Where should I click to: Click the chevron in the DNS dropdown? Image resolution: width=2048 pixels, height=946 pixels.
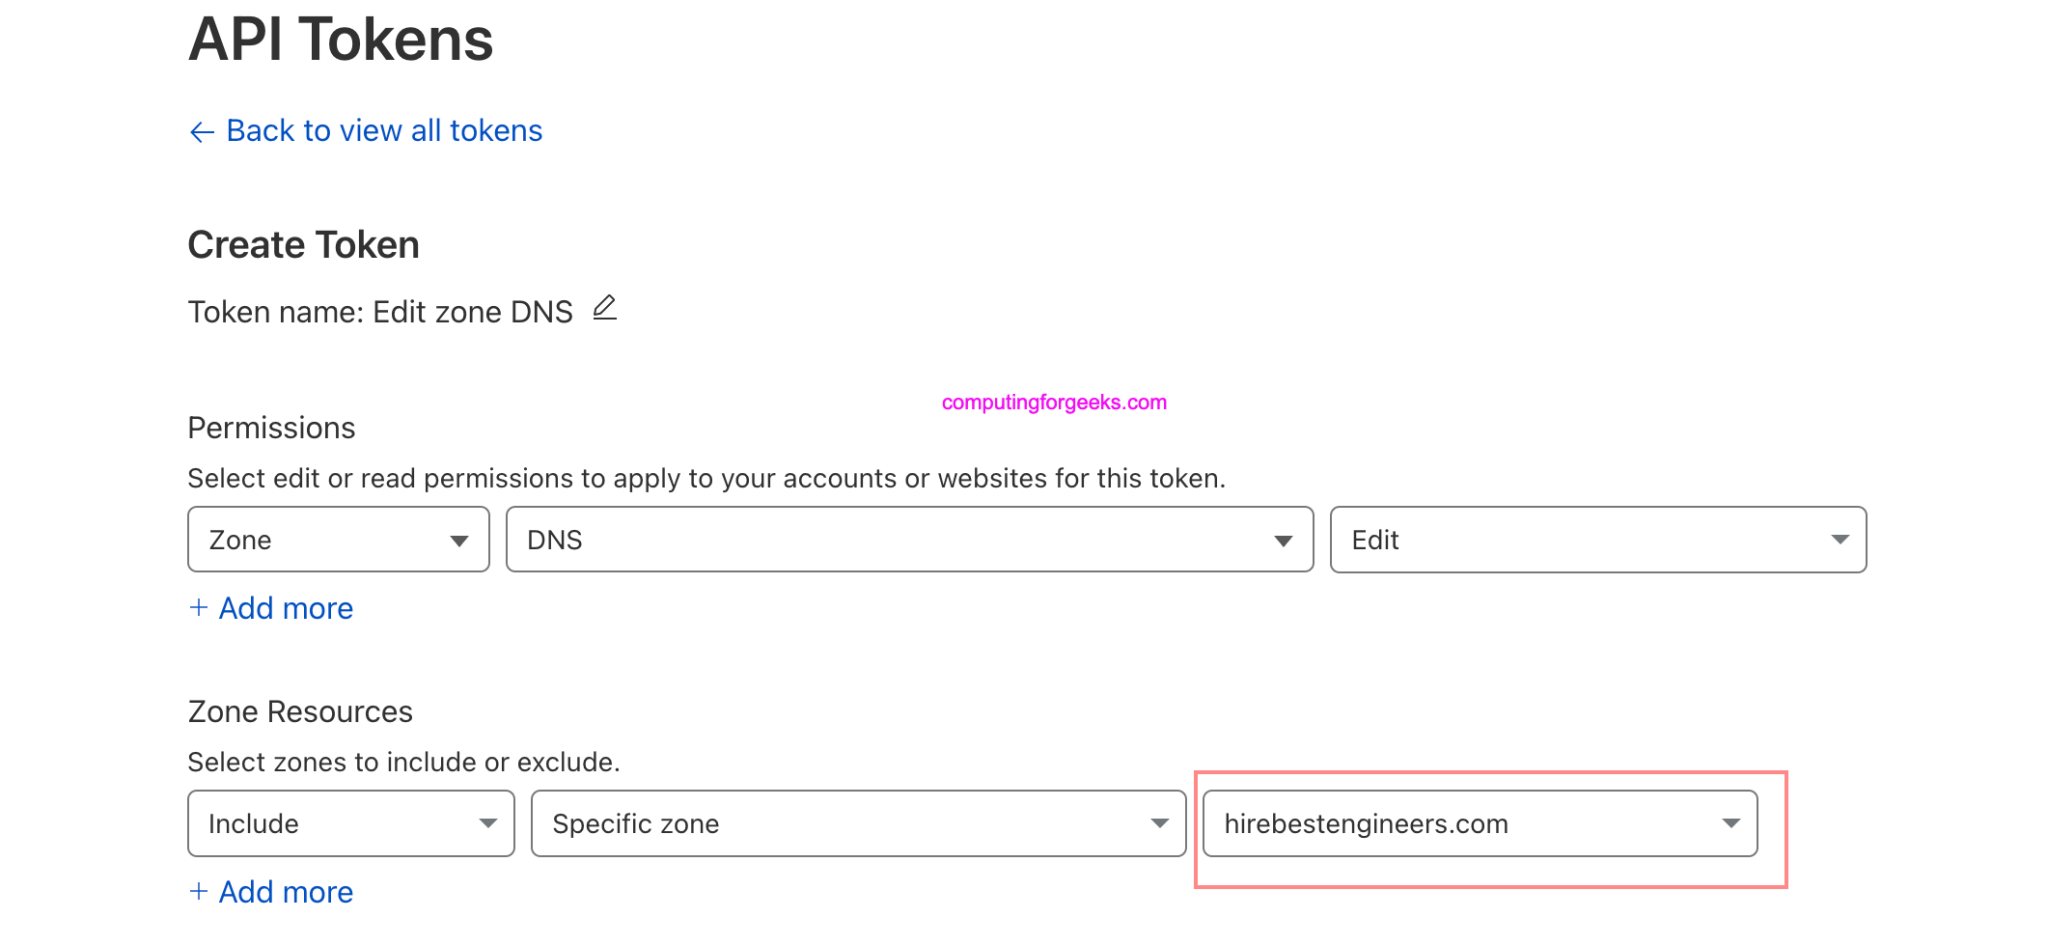(1284, 539)
